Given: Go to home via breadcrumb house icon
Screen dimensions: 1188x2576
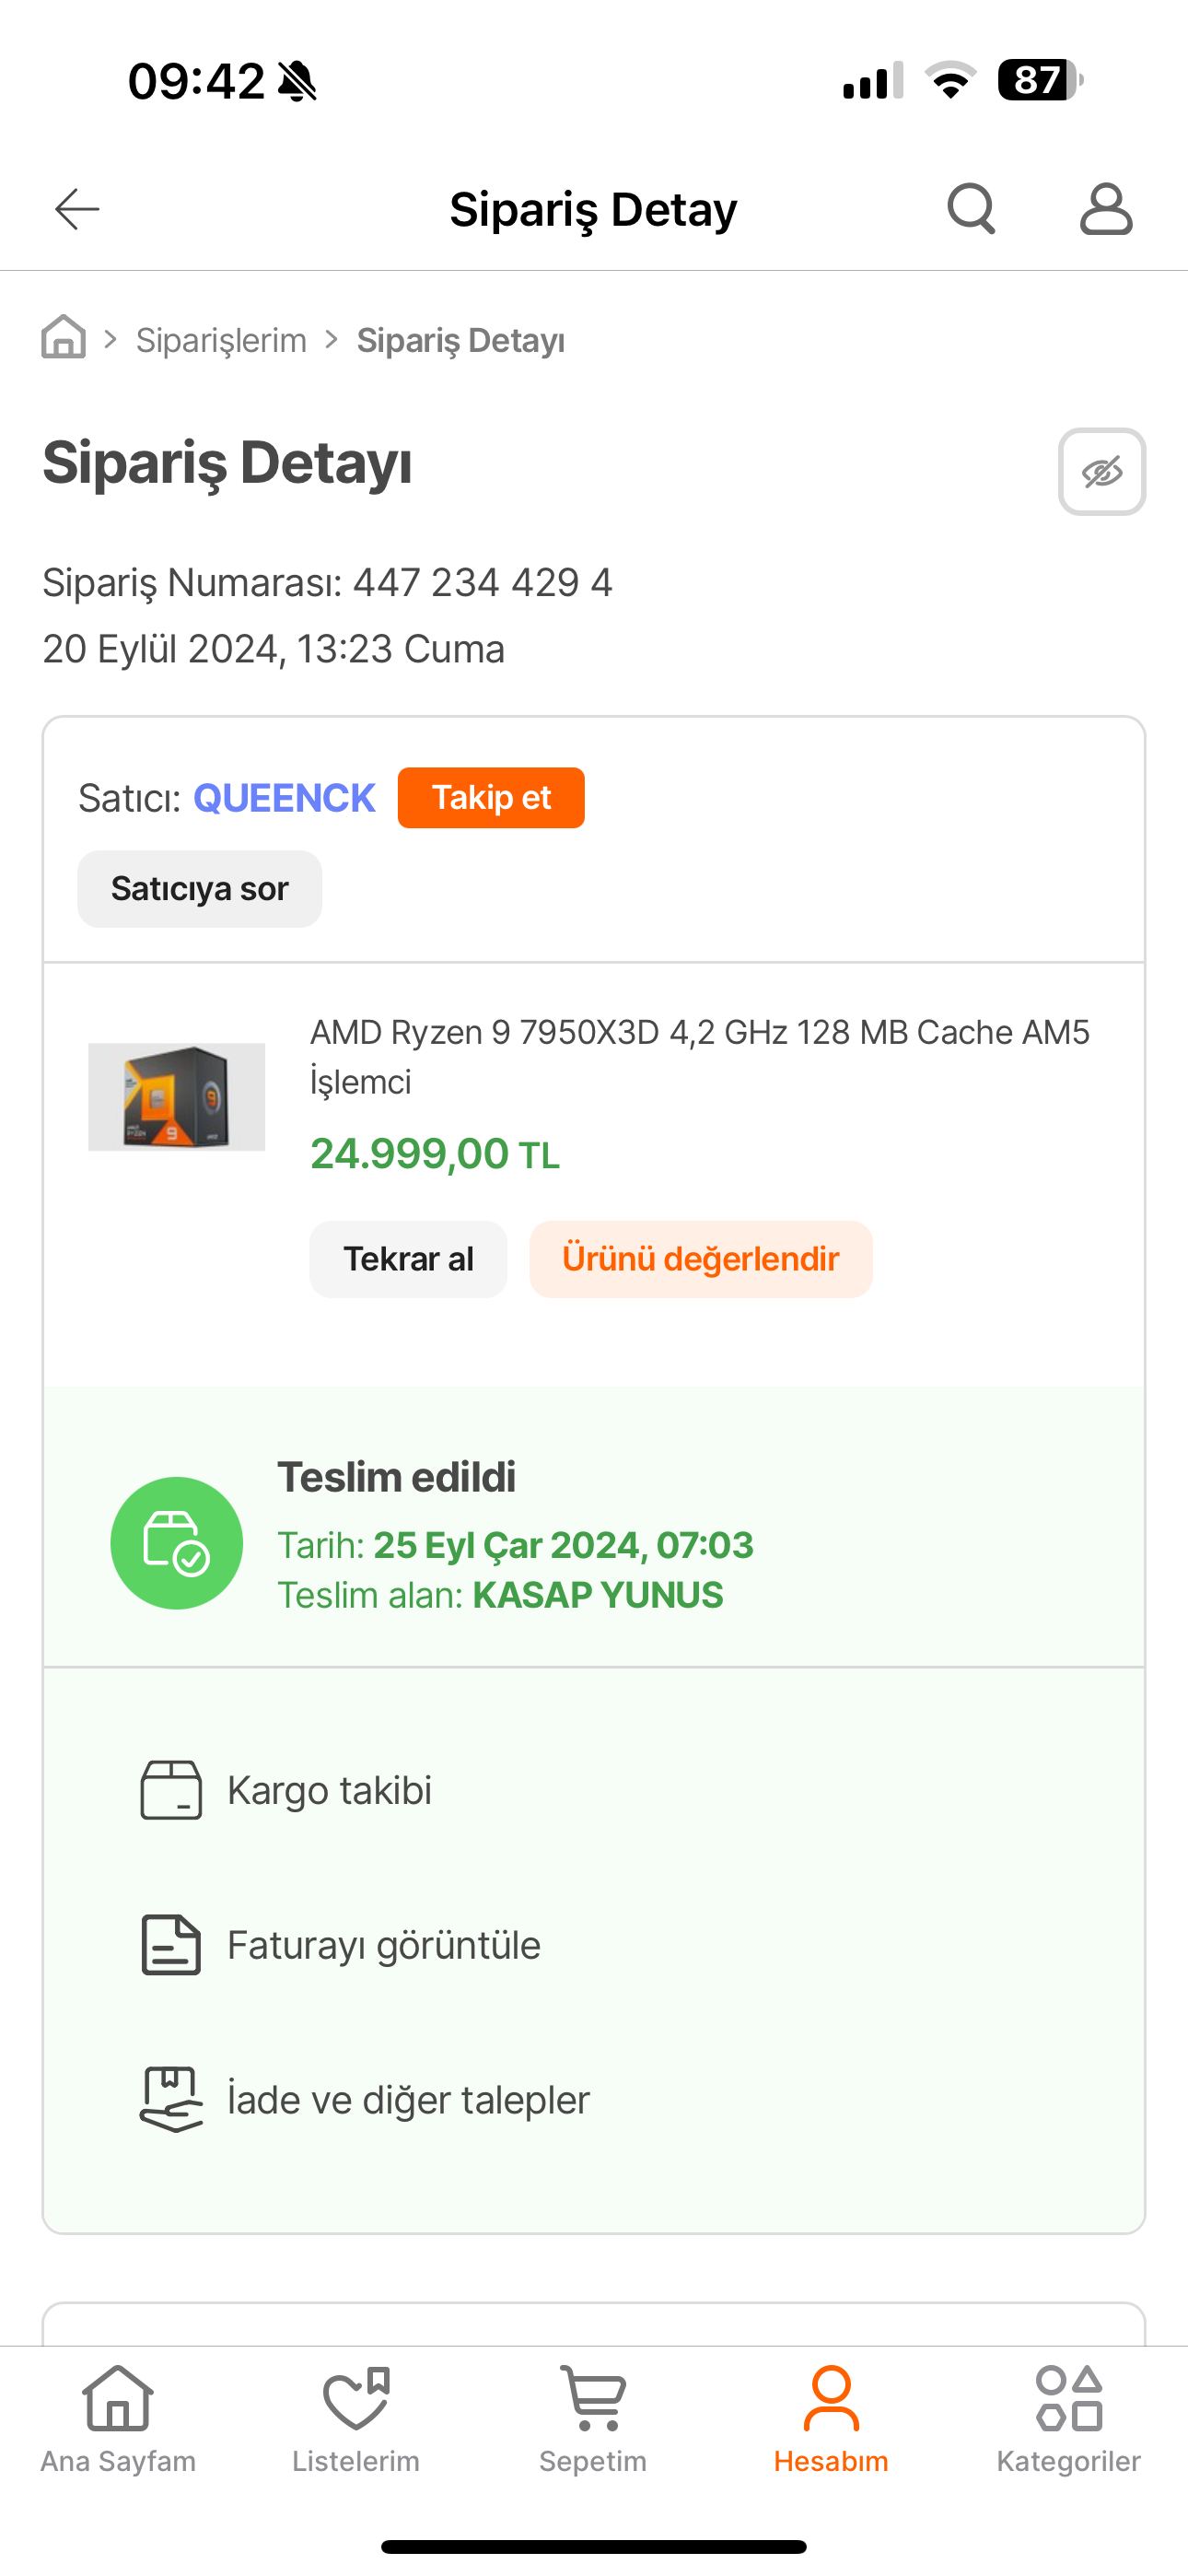Looking at the screenshot, I should click(63, 336).
